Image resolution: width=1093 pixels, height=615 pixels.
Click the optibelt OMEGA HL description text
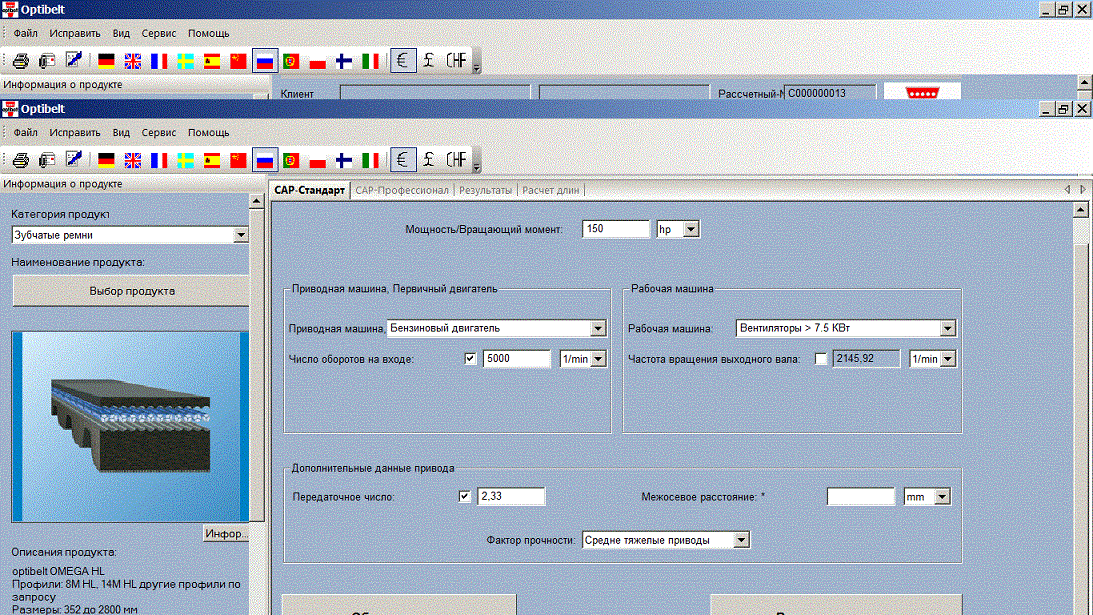coord(58,571)
